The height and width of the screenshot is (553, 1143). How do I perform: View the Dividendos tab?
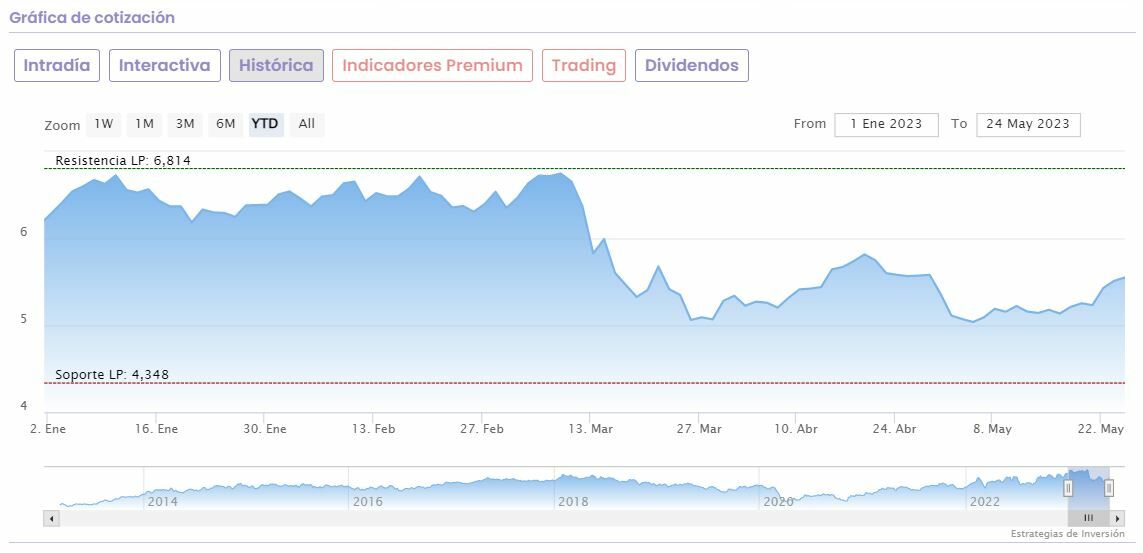tap(692, 66)
